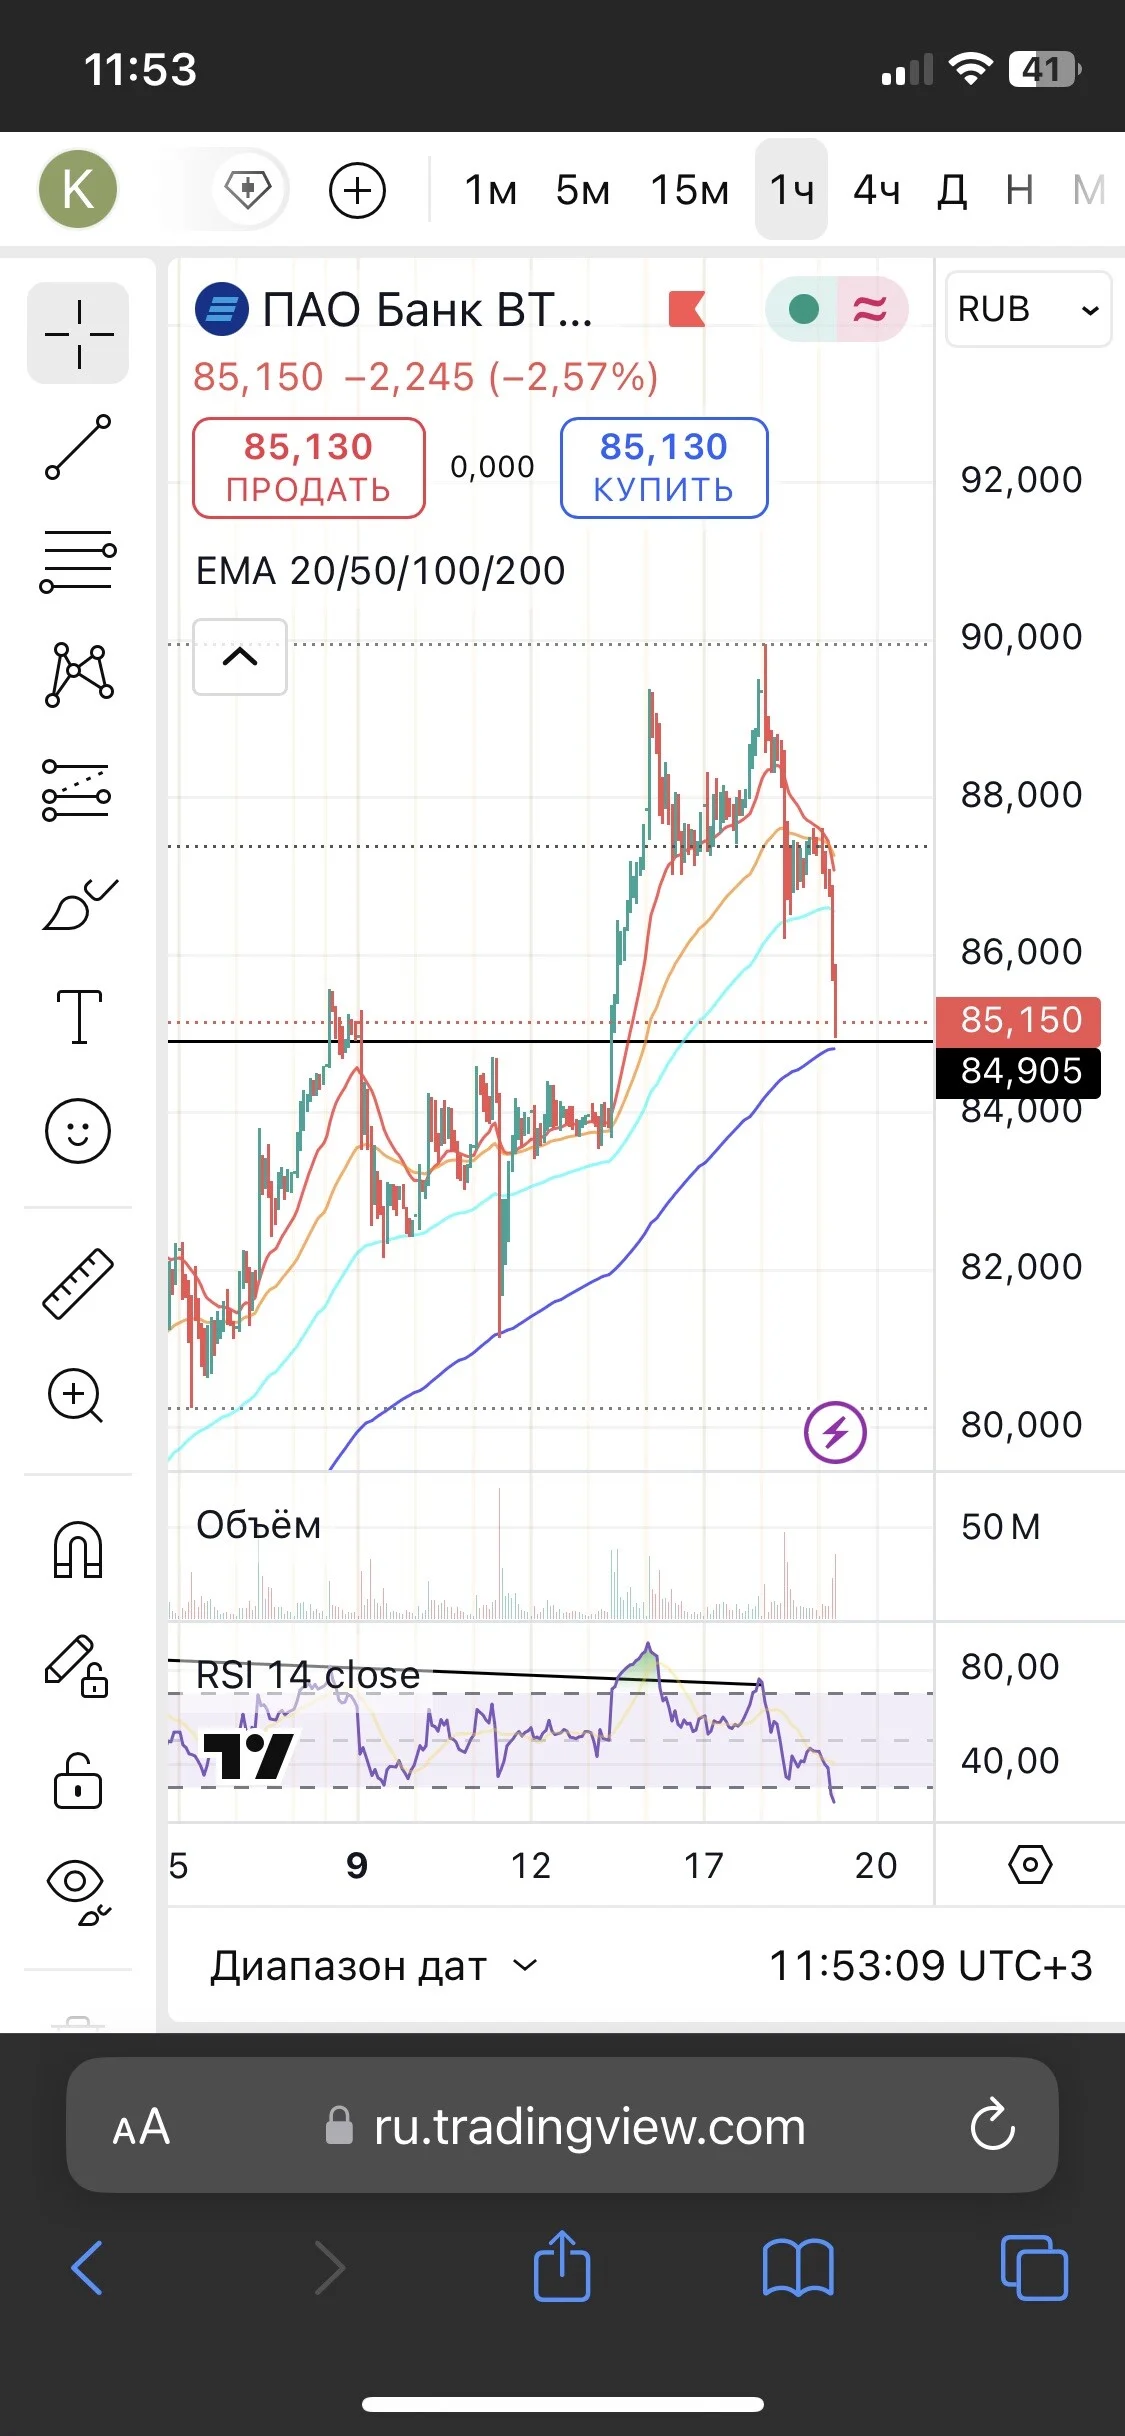Select the ruler measure tool
1125x2436 pixels.
(x=78, y=1283)
